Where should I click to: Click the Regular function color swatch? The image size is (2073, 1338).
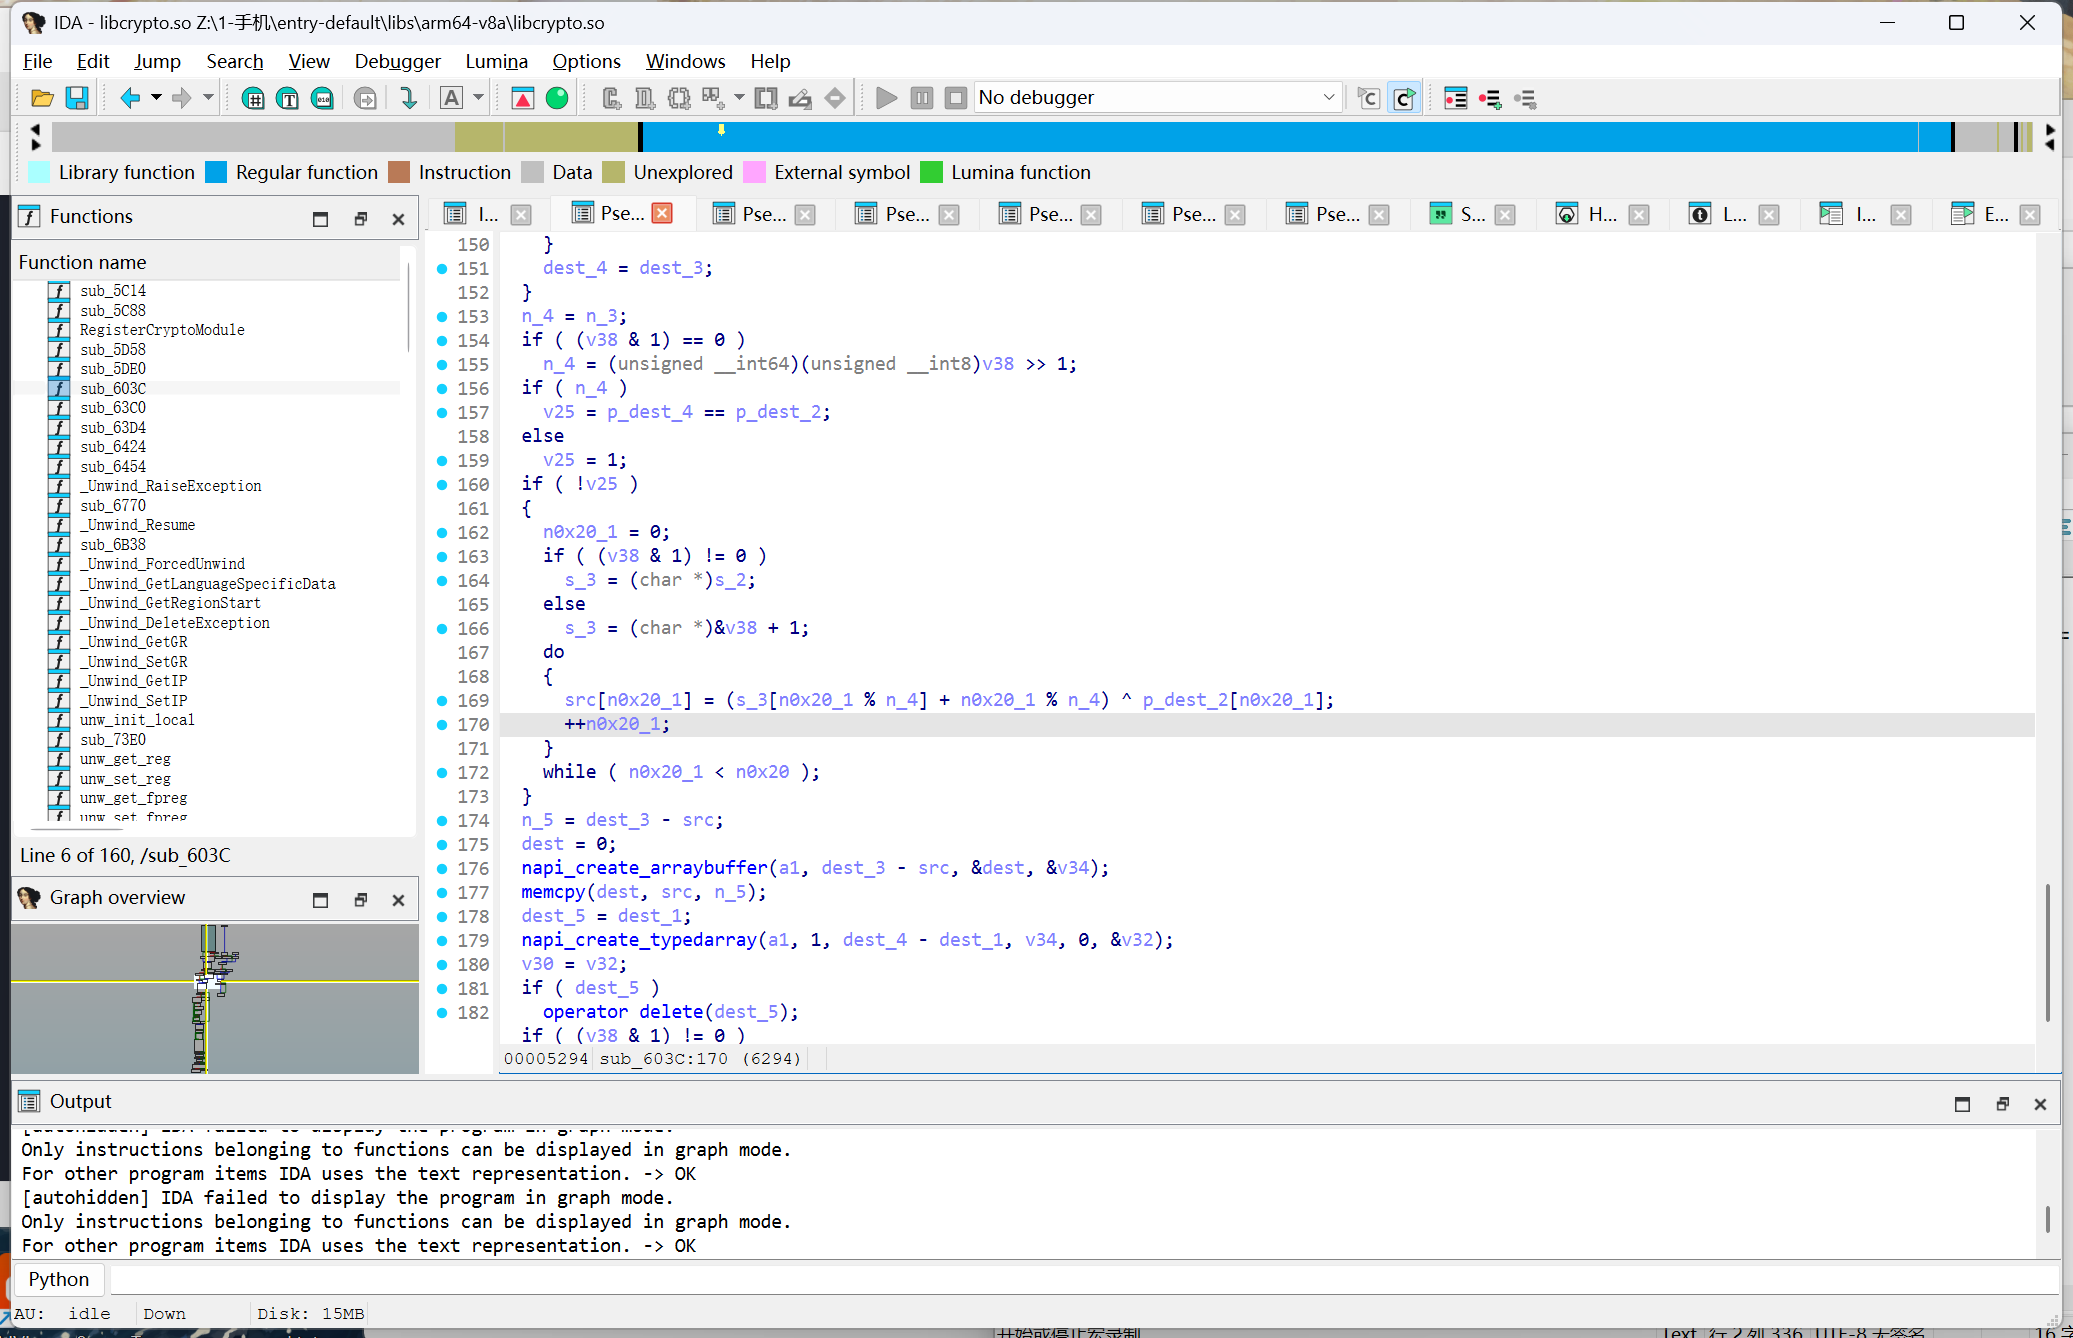(x=216, y=172)
